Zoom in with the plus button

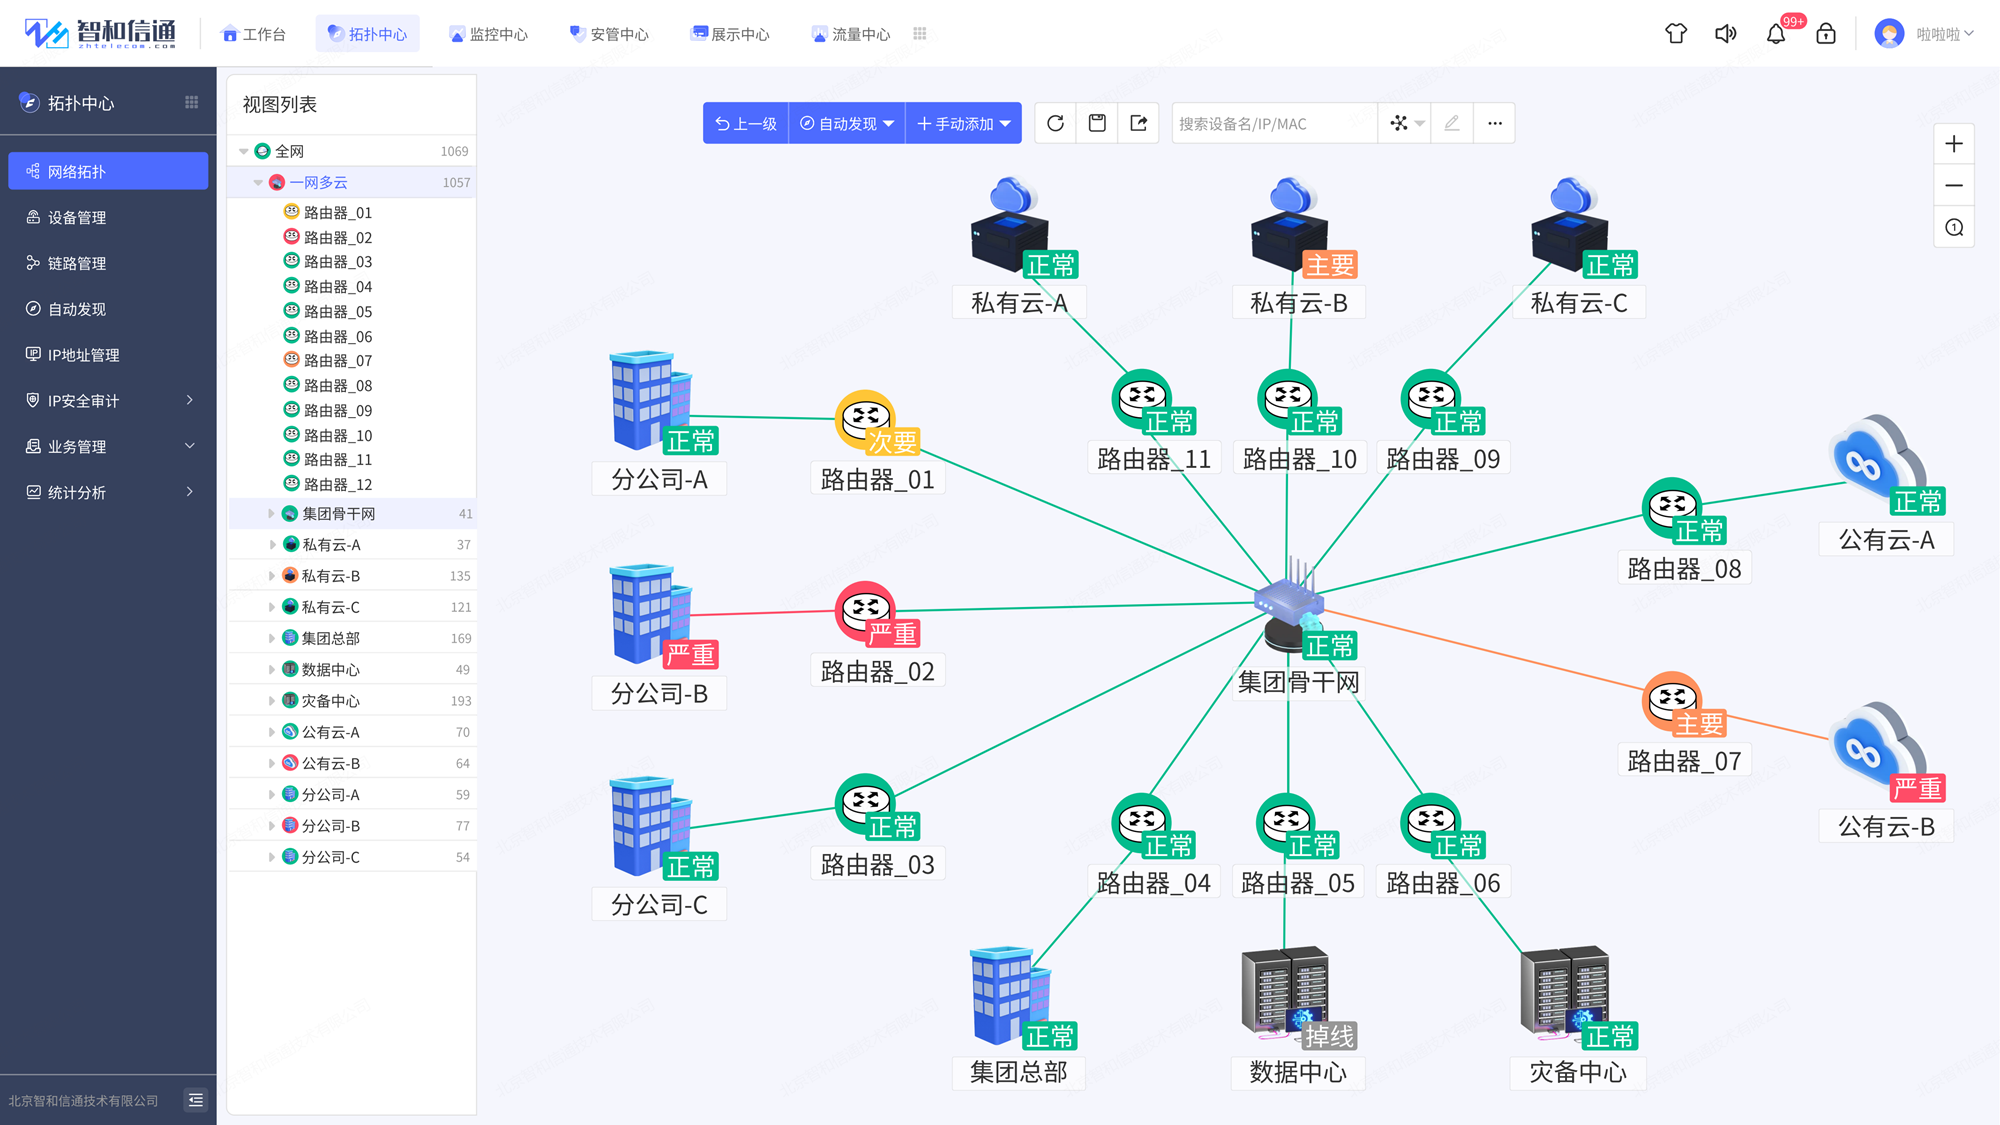1954,144
